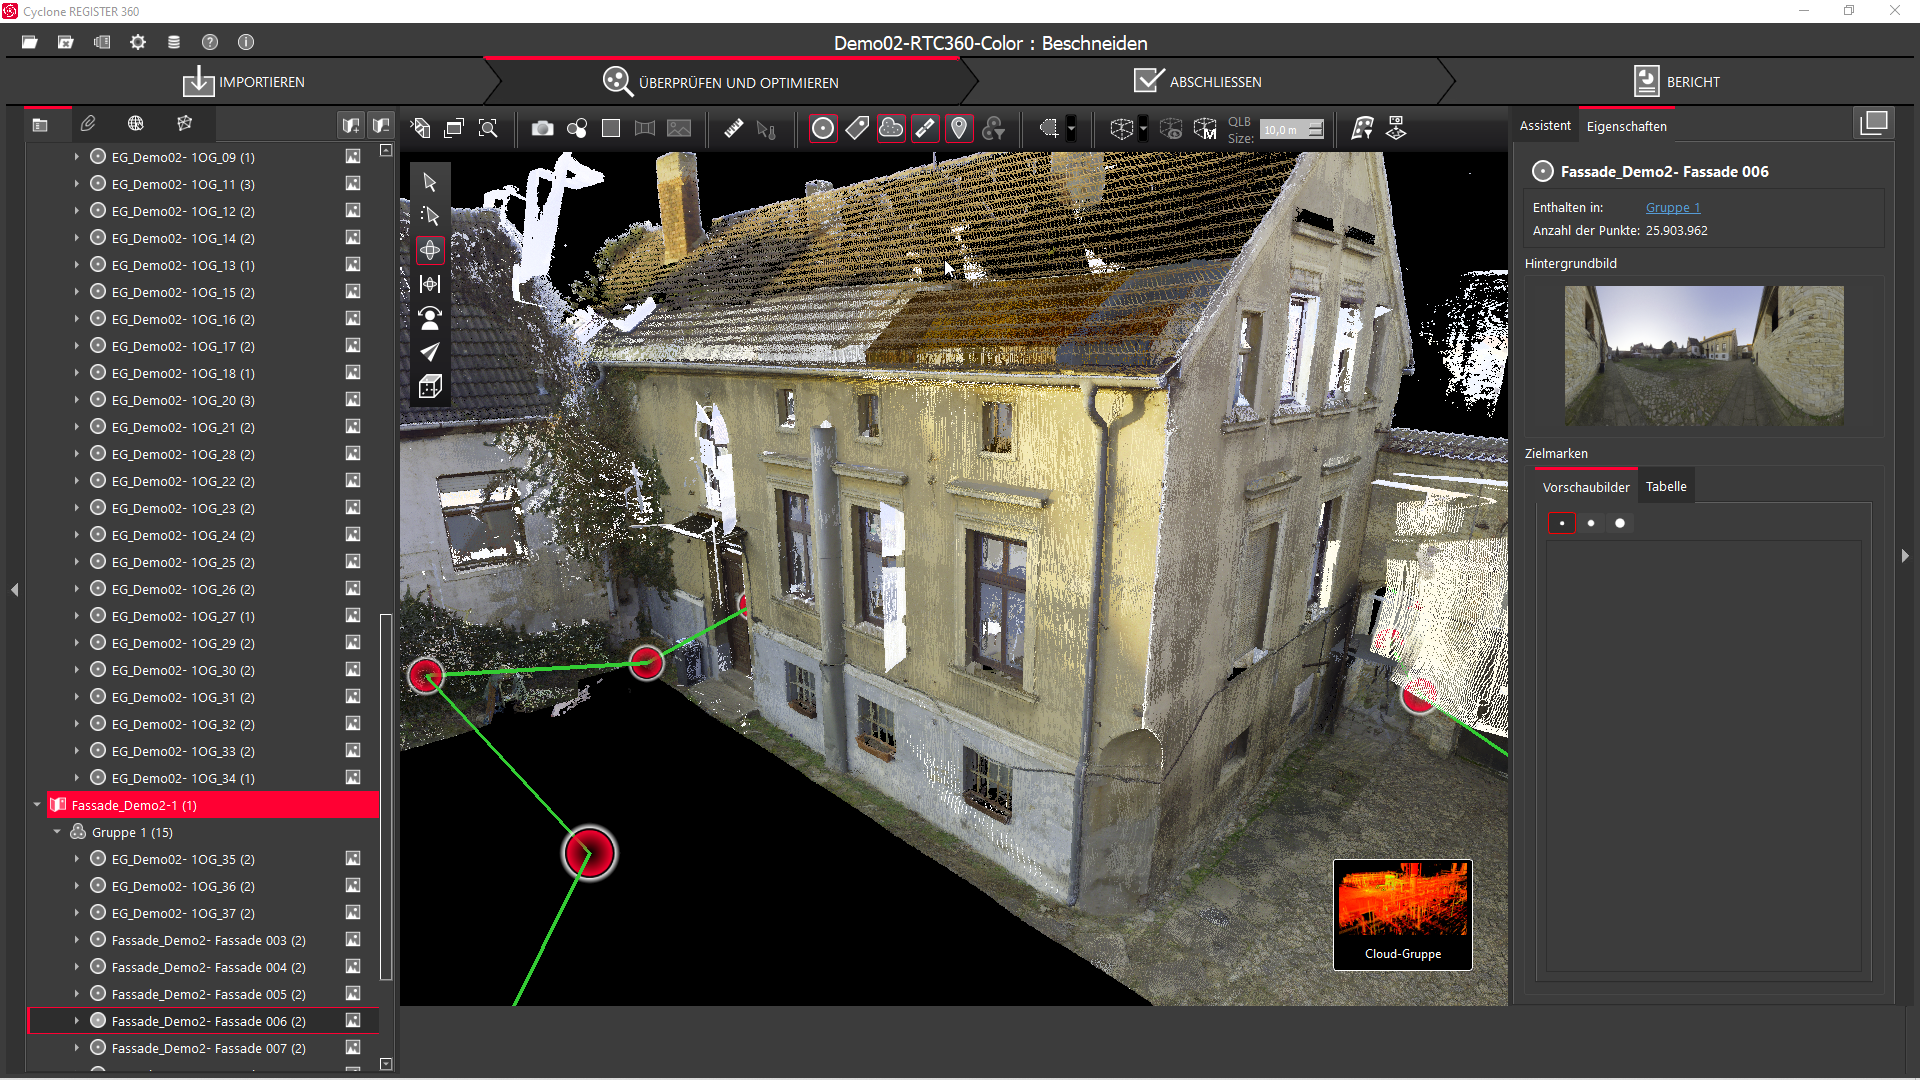
Task: Select the orbit navigation tool
Action: coord(430,250)
